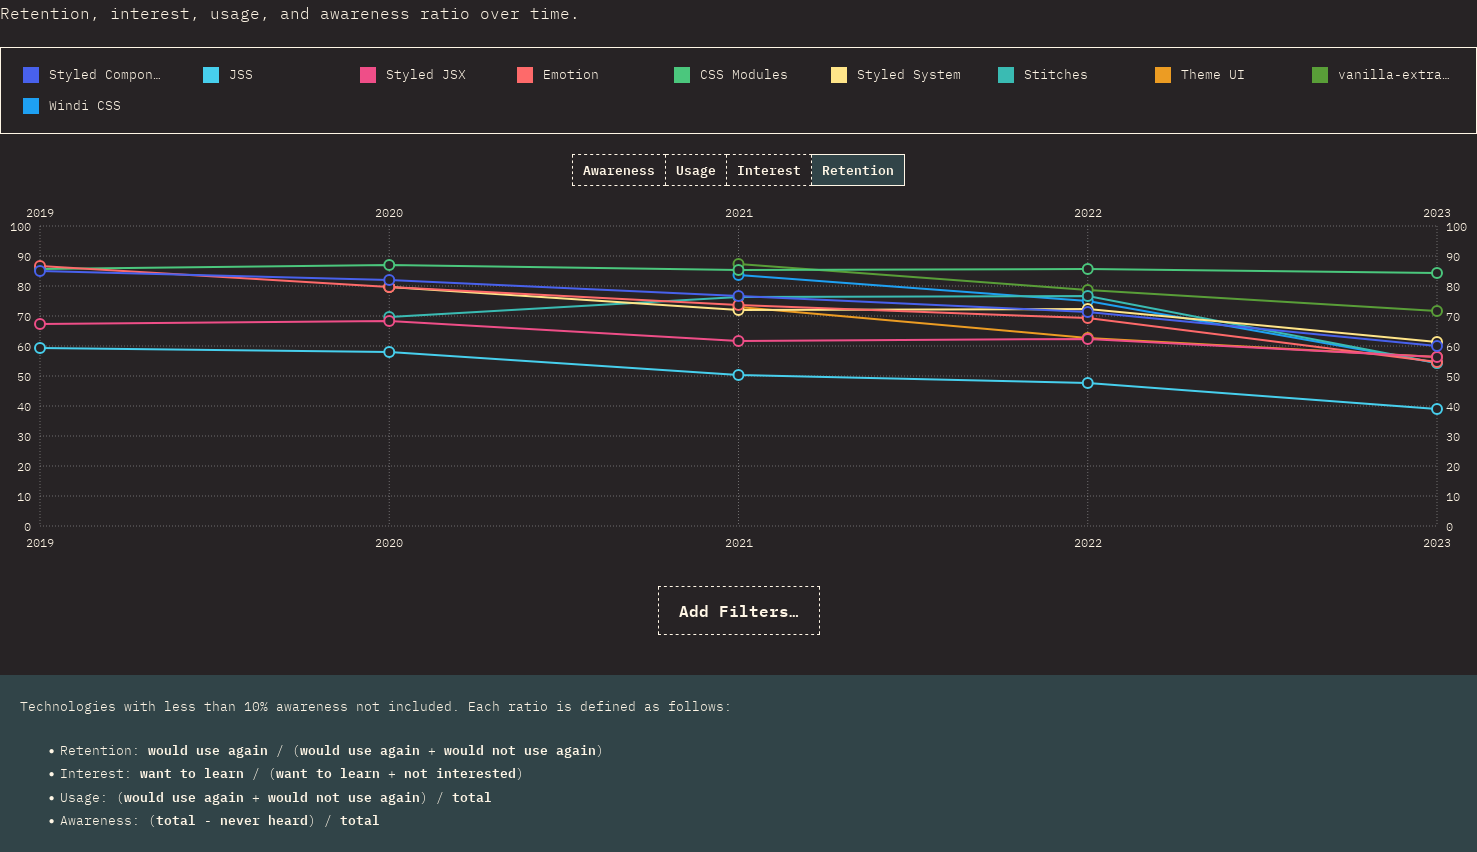The width and height of the screenshot is (1477, 852).
Task: Click the CSS Modules legend color swatch
Action: click(x=682, y=75)
